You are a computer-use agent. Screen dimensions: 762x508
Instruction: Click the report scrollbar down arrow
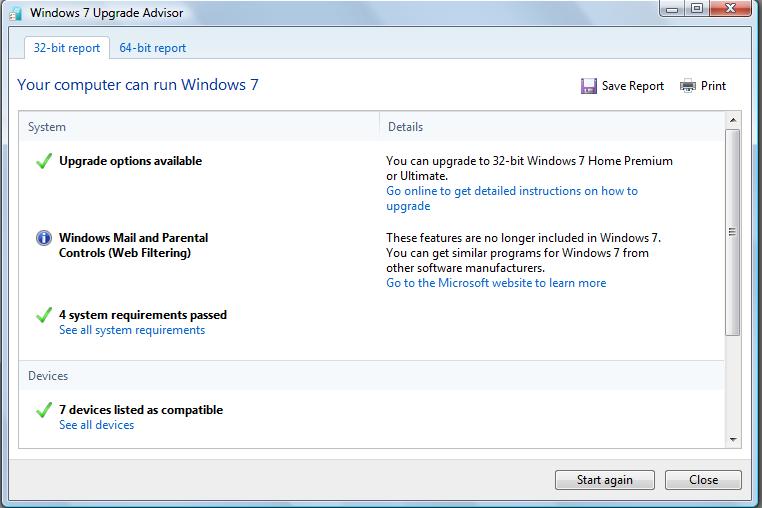click(x=733, y=440)
